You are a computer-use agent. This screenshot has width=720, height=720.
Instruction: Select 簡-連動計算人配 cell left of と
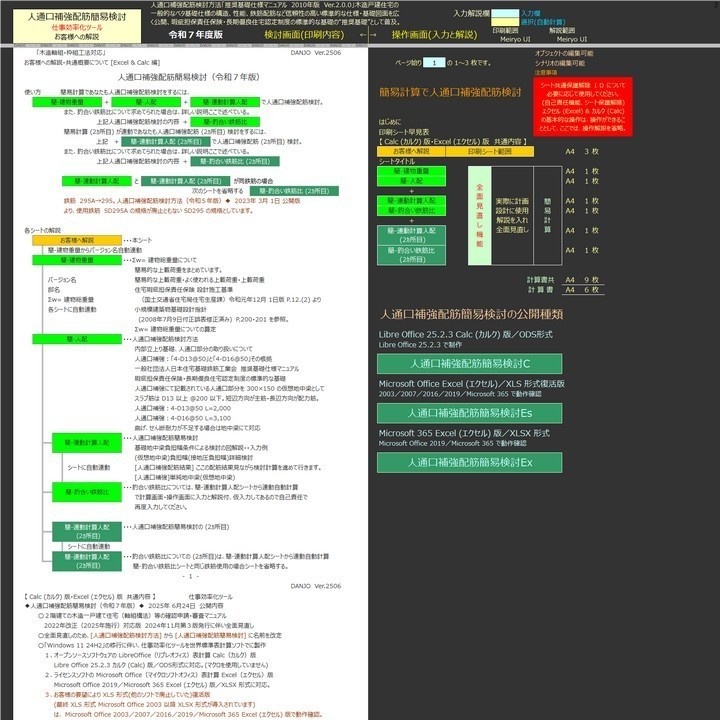96,181
